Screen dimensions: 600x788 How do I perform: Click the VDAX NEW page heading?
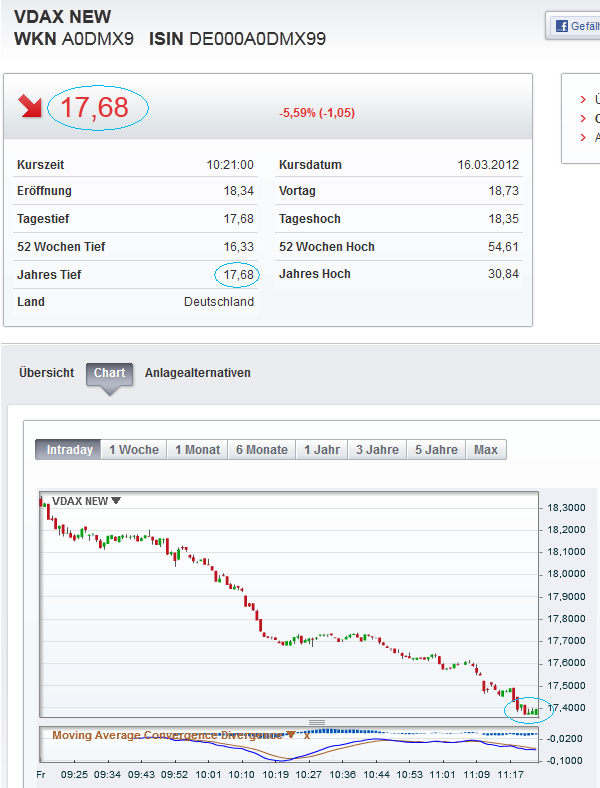tap(62, 17)
